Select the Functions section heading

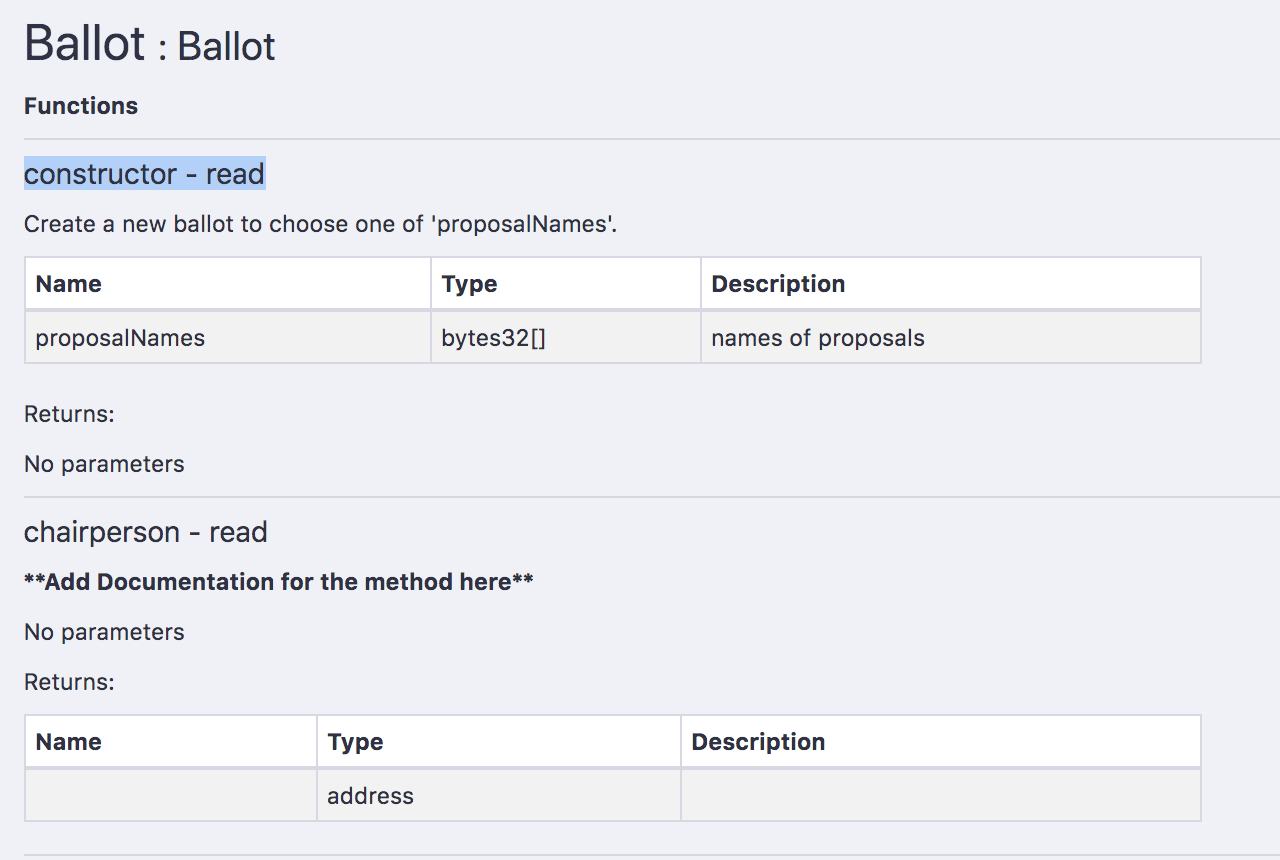[x=81, y=106]
